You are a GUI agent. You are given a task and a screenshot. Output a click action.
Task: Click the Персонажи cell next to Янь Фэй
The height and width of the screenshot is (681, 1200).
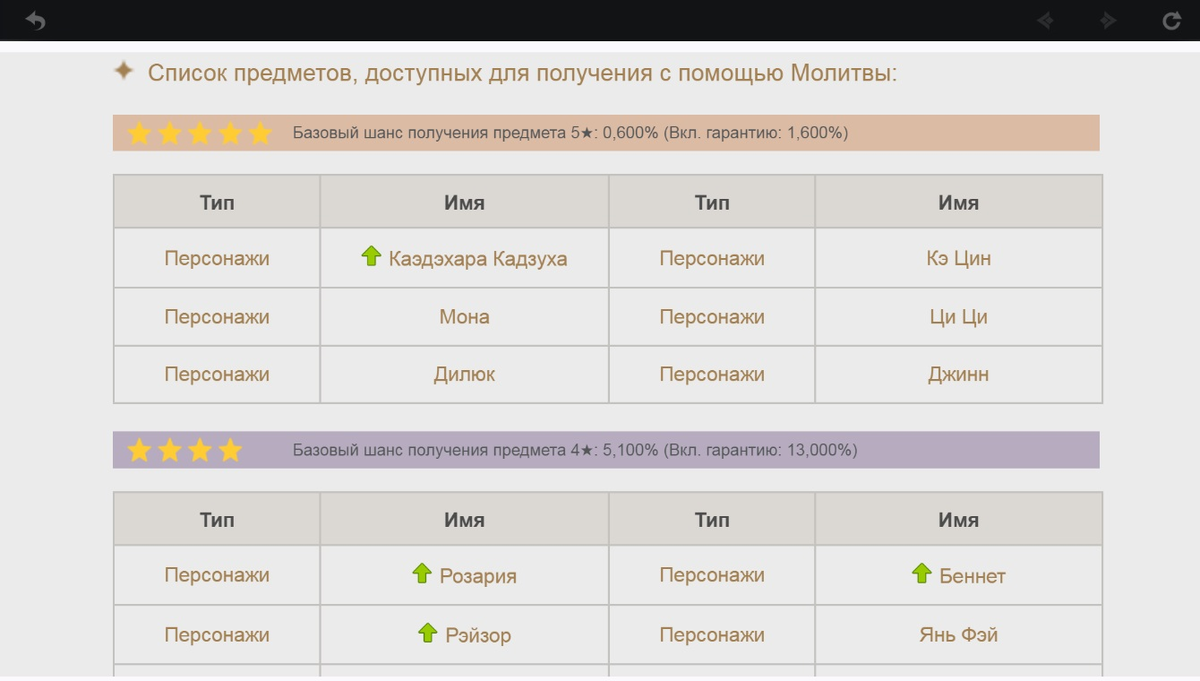[x=712, y=635]
